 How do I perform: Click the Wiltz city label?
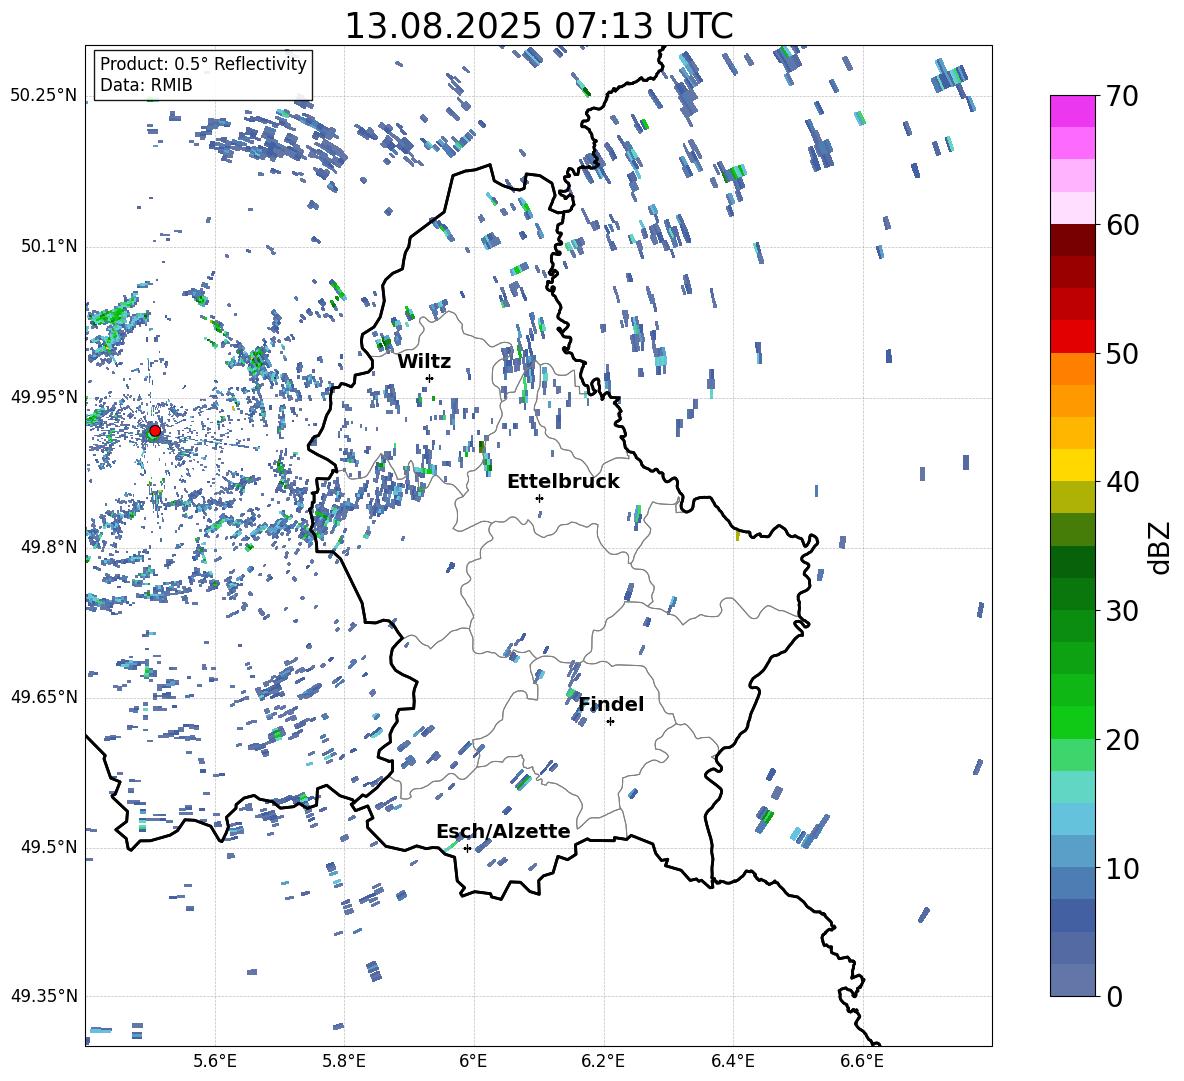tap(424, 362)
